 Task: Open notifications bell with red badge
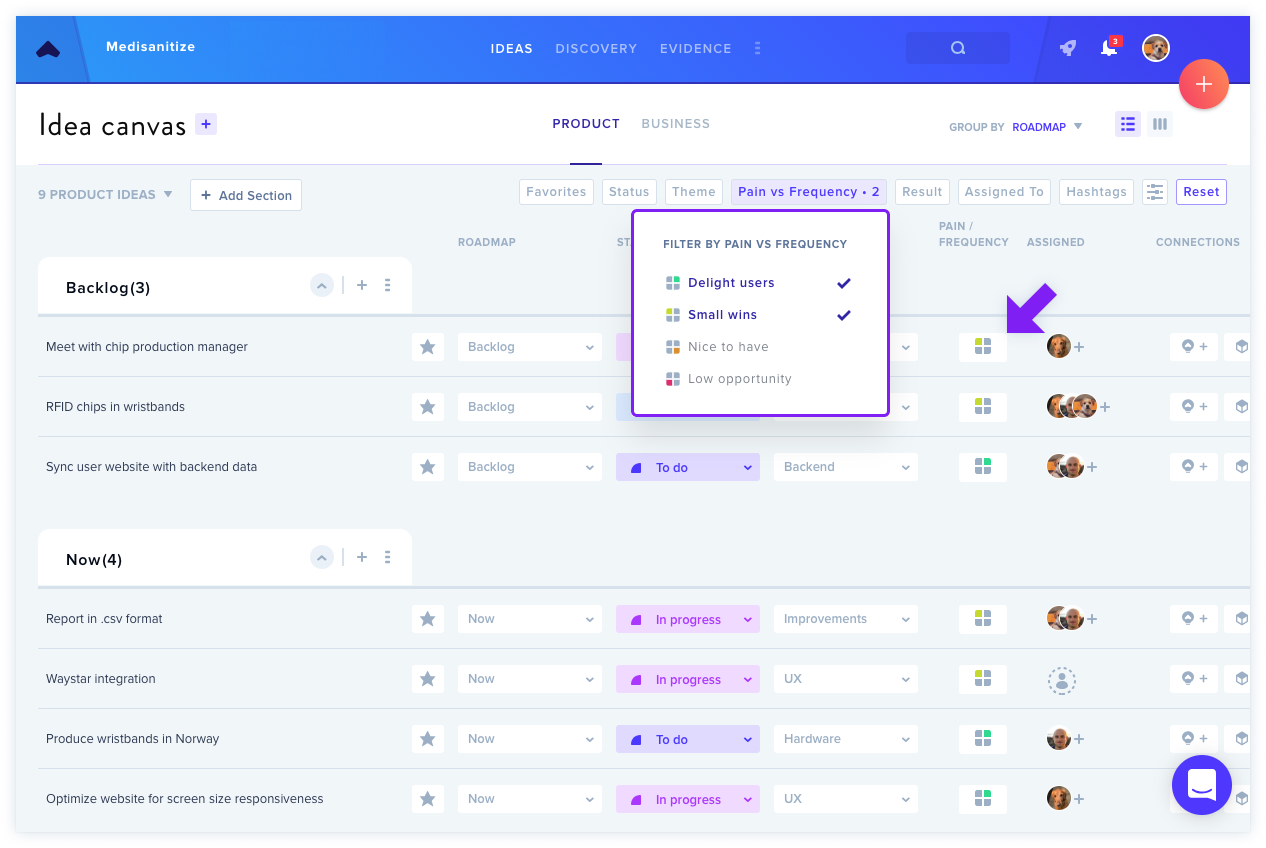pyautogui.click(x=1110, y=47)
